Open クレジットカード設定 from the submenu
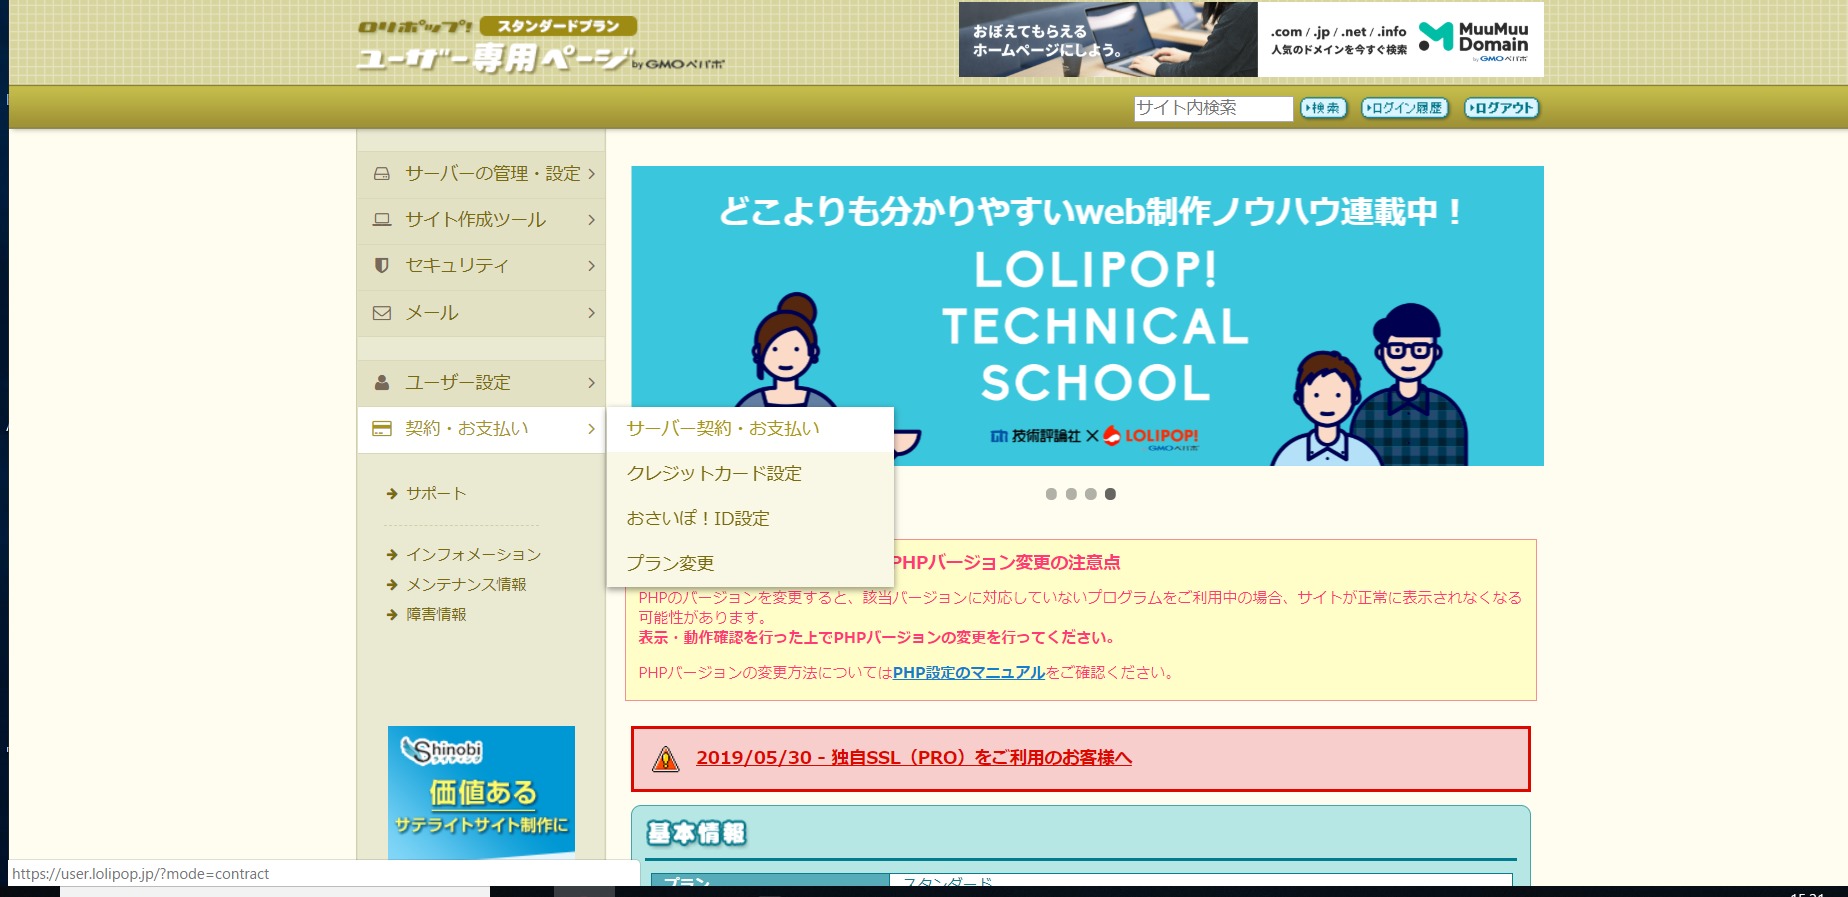 (714, 474)
